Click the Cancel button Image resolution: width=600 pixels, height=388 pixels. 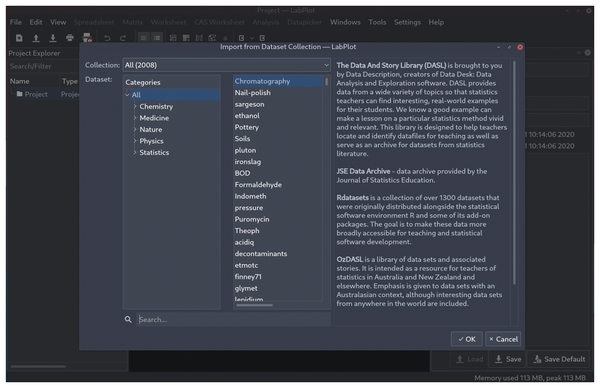coord(503,339)
